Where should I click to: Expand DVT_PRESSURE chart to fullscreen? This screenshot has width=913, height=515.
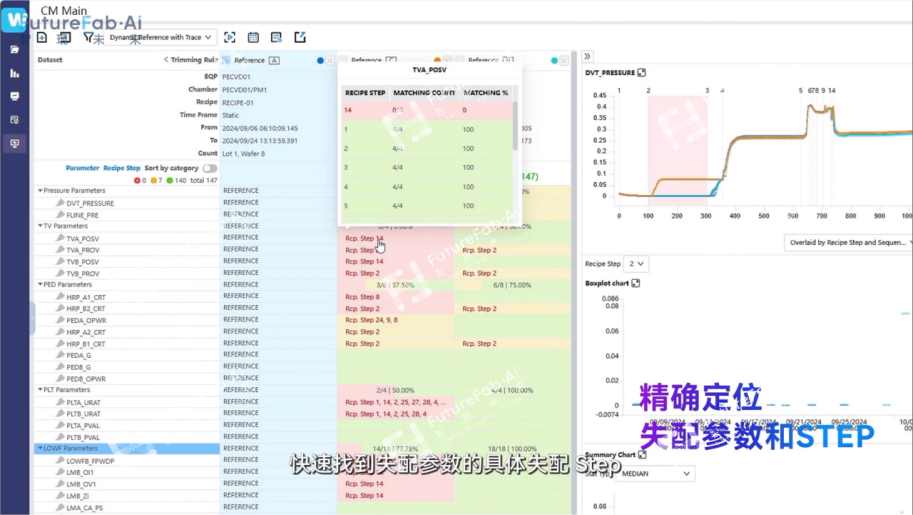coord(642,73)
